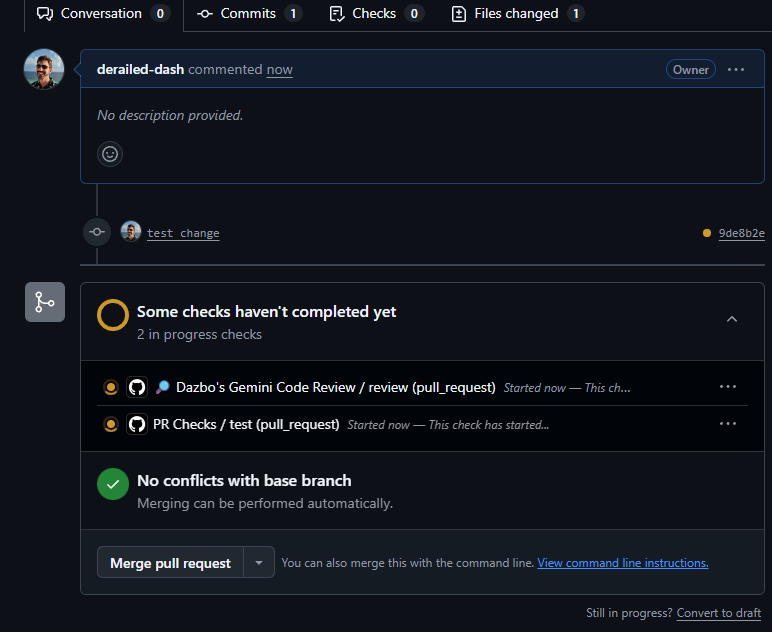
Task: Click 'No conflicts with base branch' heading
Action: pyautogui.click(x=244, y=481)
